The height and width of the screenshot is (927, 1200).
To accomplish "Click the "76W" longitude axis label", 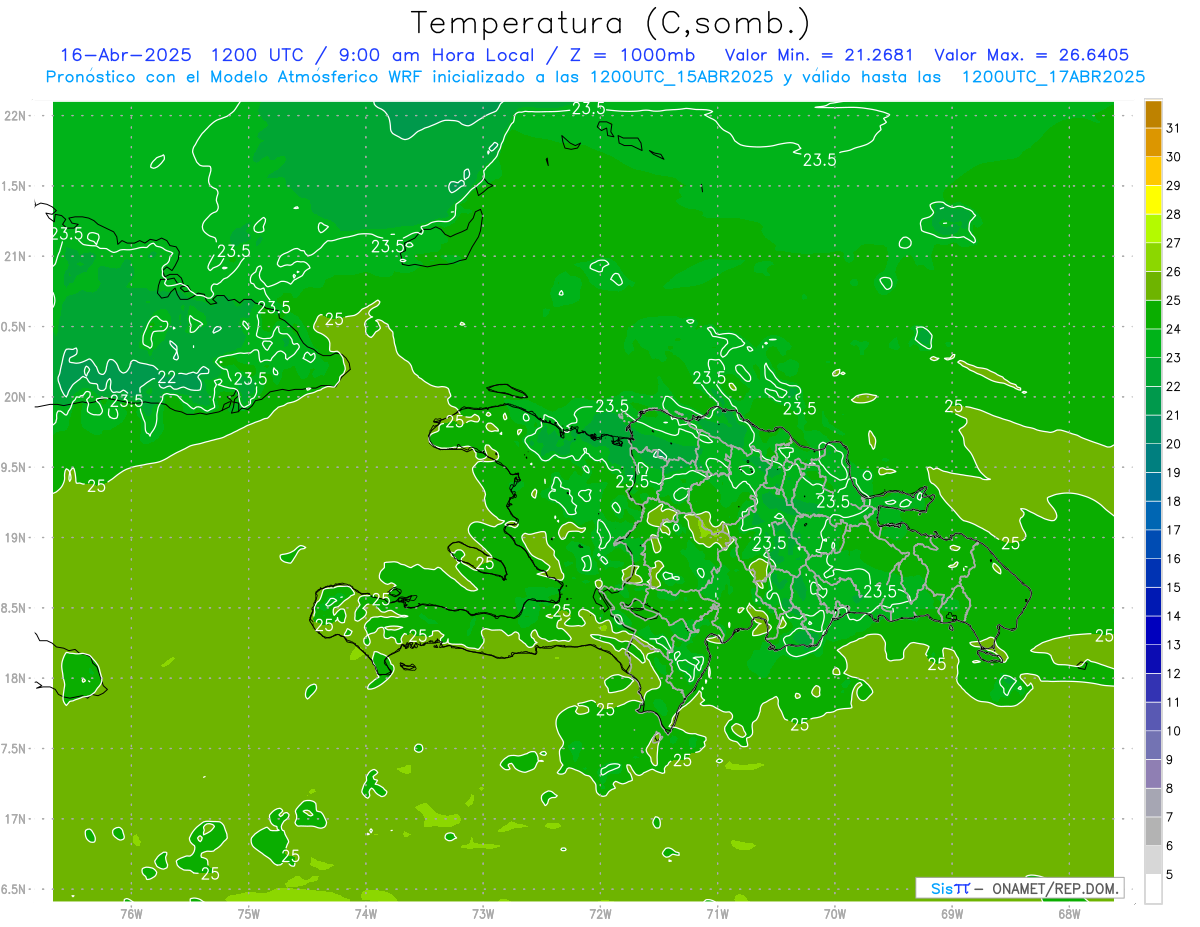I will tap(131, 913).
